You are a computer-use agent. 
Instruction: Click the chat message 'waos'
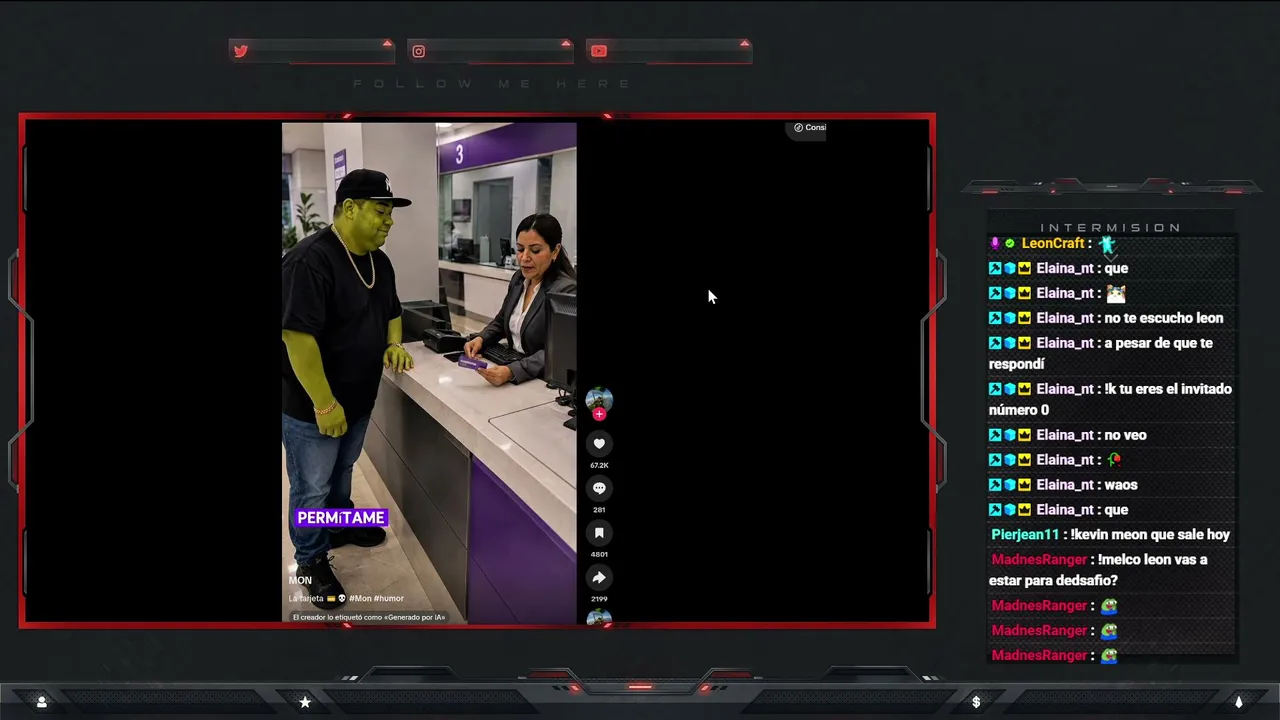click(x=1121, y=485)
